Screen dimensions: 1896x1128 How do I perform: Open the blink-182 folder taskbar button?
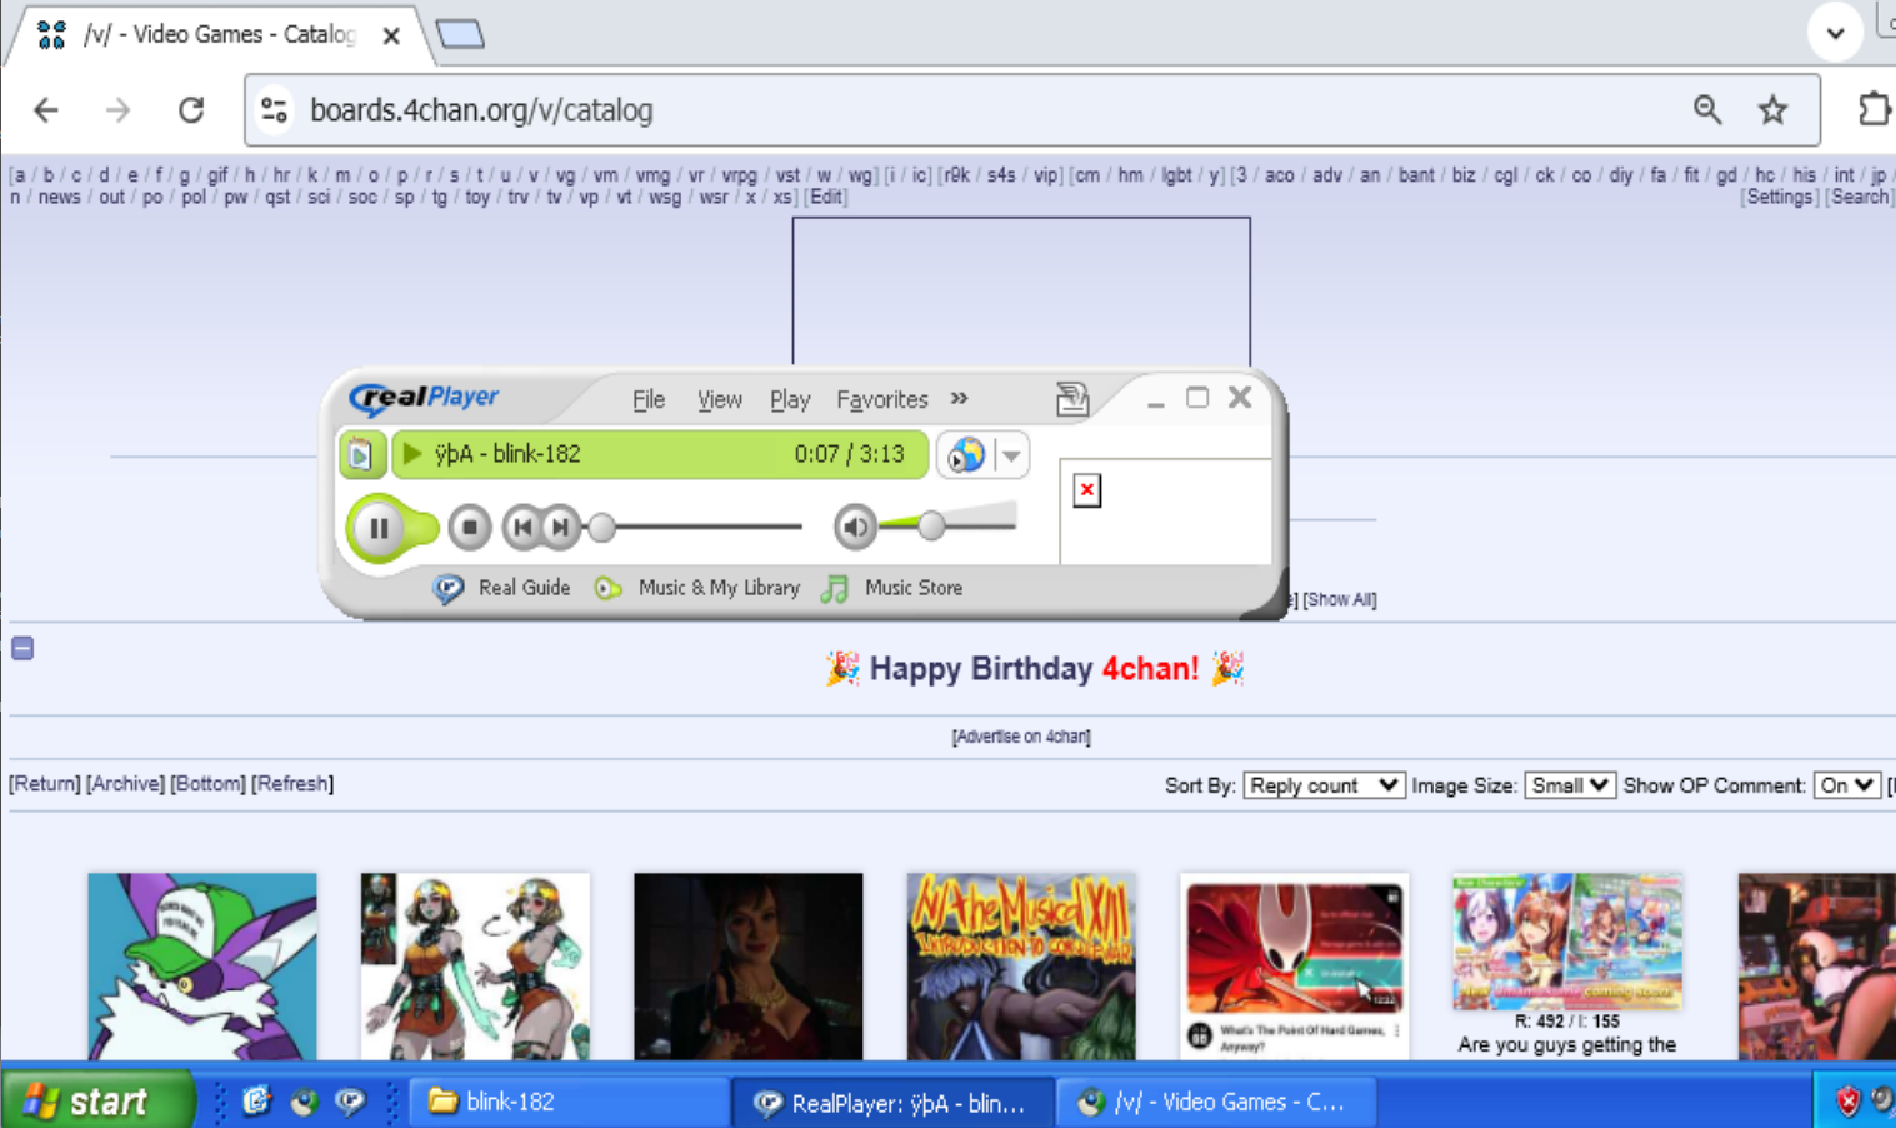pos(570,1102)
